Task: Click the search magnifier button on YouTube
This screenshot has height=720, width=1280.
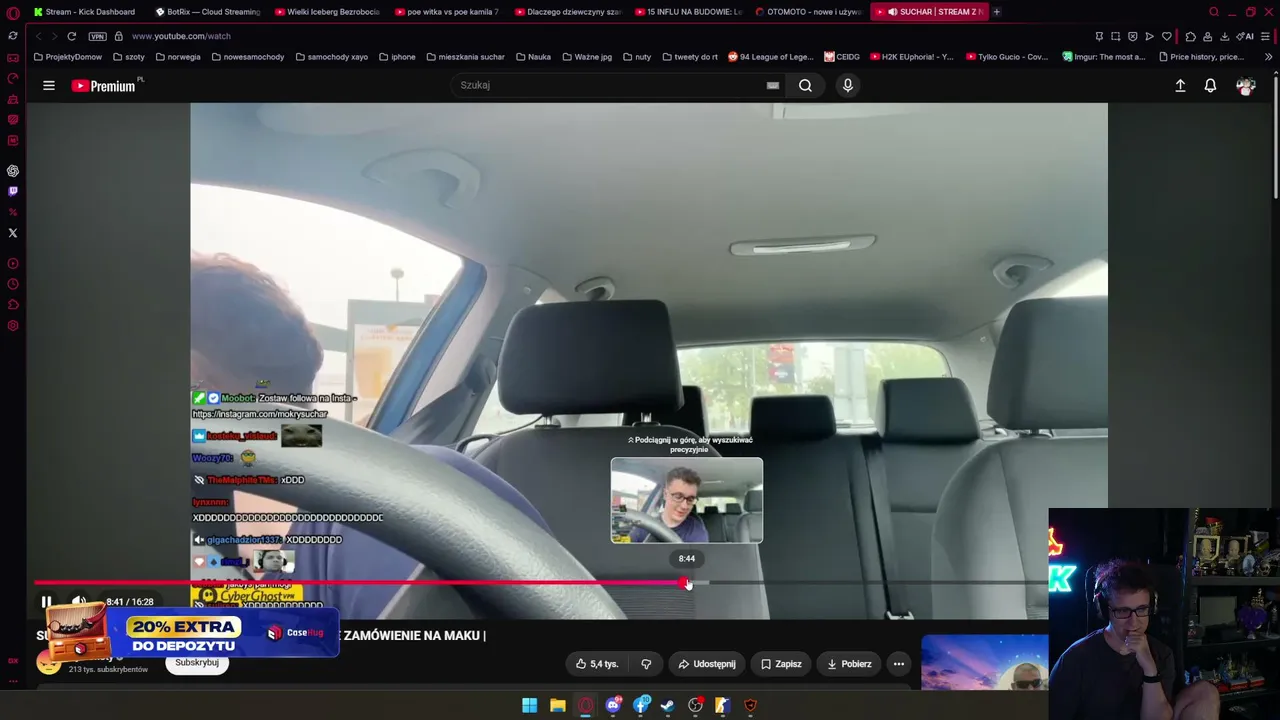Action: [x=805, y=86]
